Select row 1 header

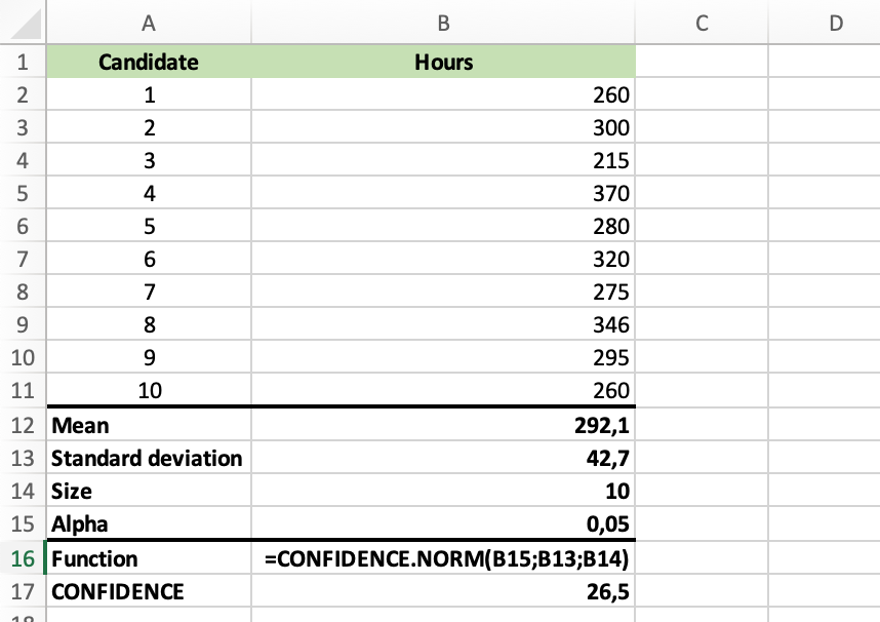[x=22, y=62]
